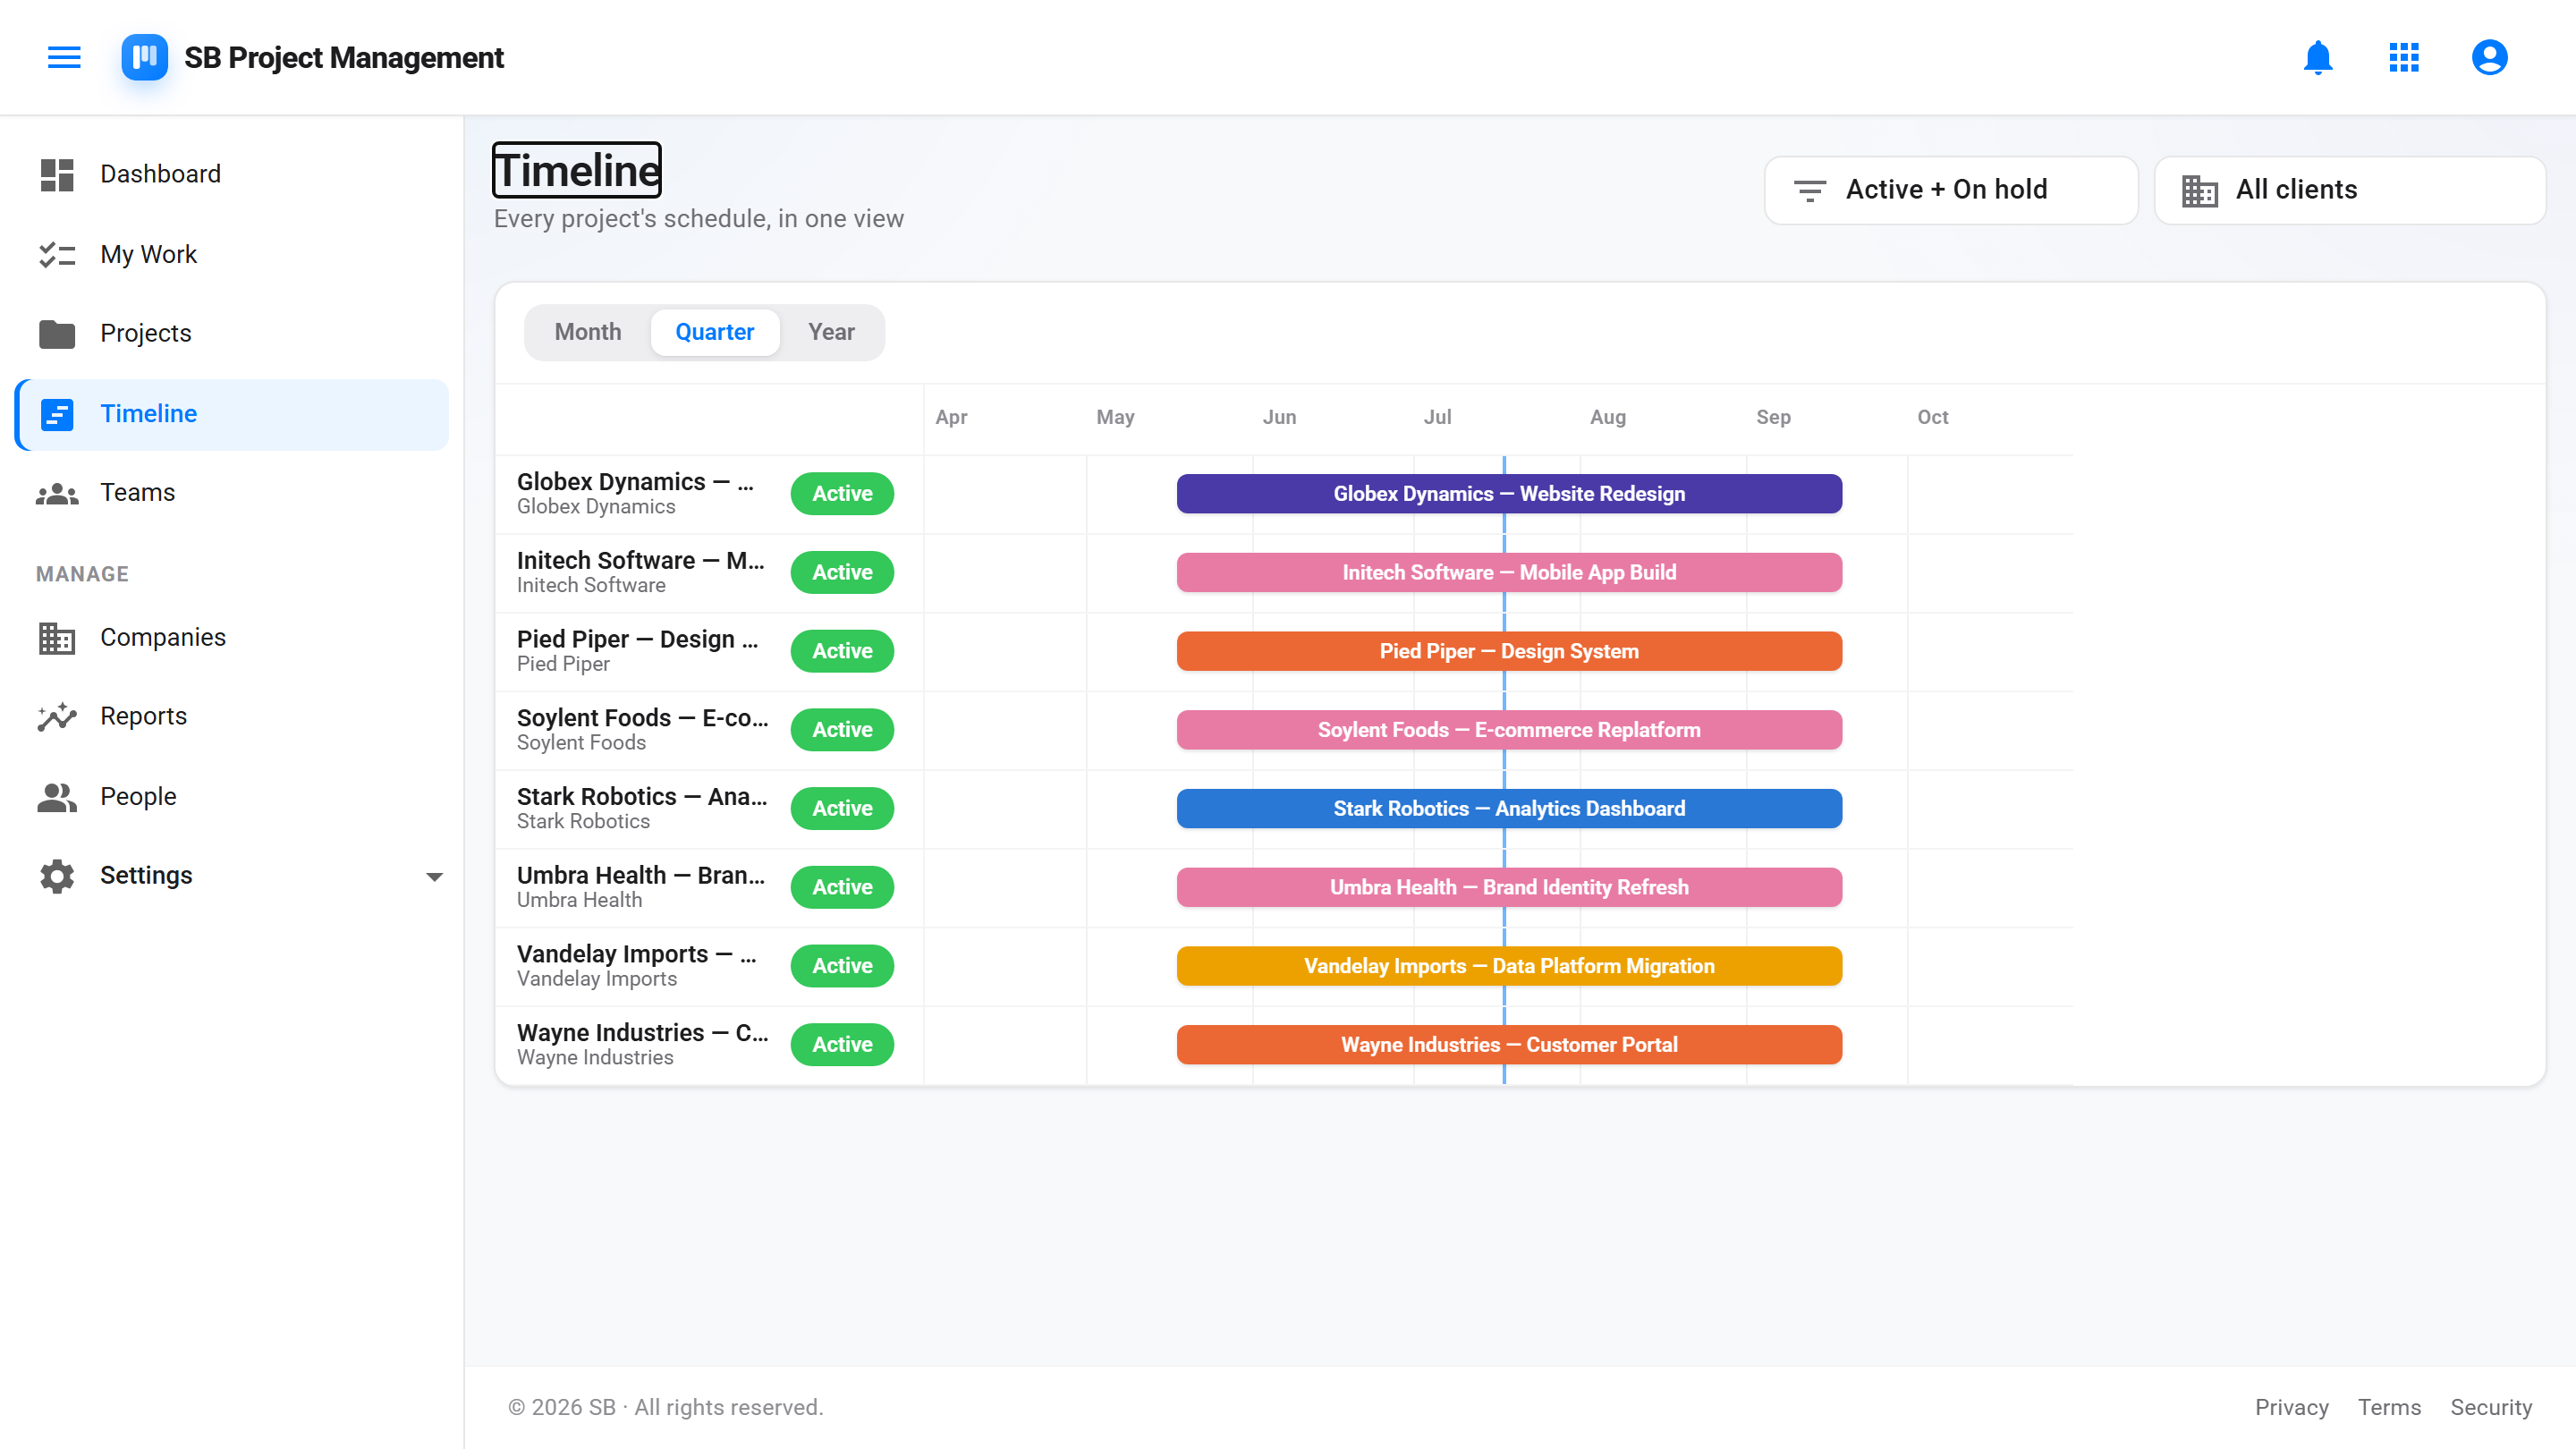
Task: Open Reports under Manage
Action: pos(232,716)
